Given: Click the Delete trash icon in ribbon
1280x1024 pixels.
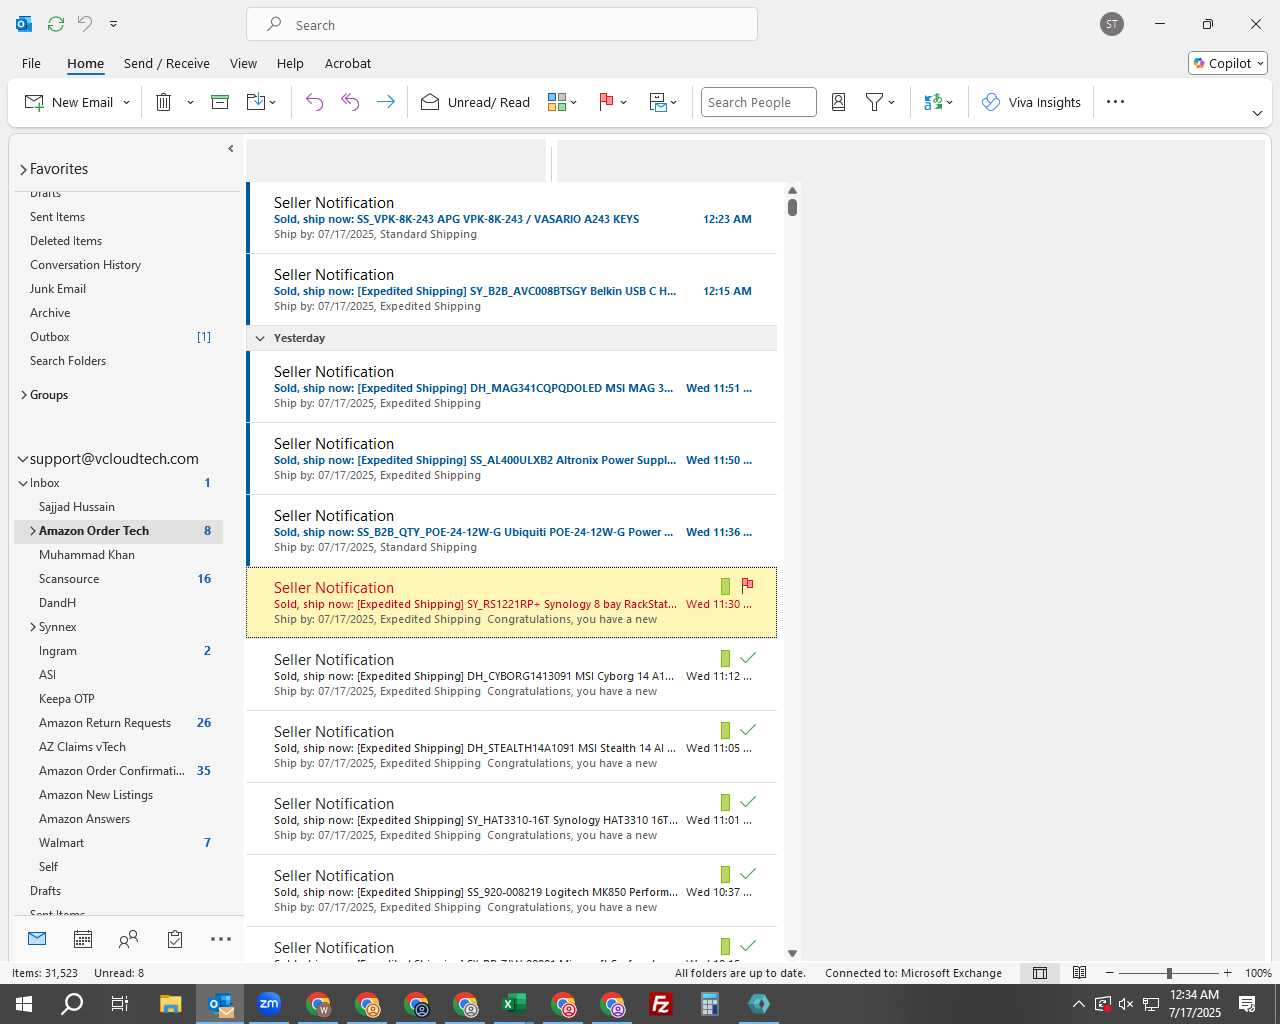Looking at the screenshot, I should tap(164, 102).
